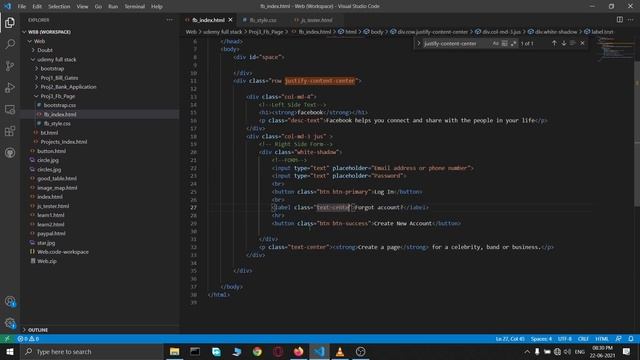The image size is (640, 360).
Task: Open the remote window status indicator
Action: pyautogui.click(x=7, y=339)
